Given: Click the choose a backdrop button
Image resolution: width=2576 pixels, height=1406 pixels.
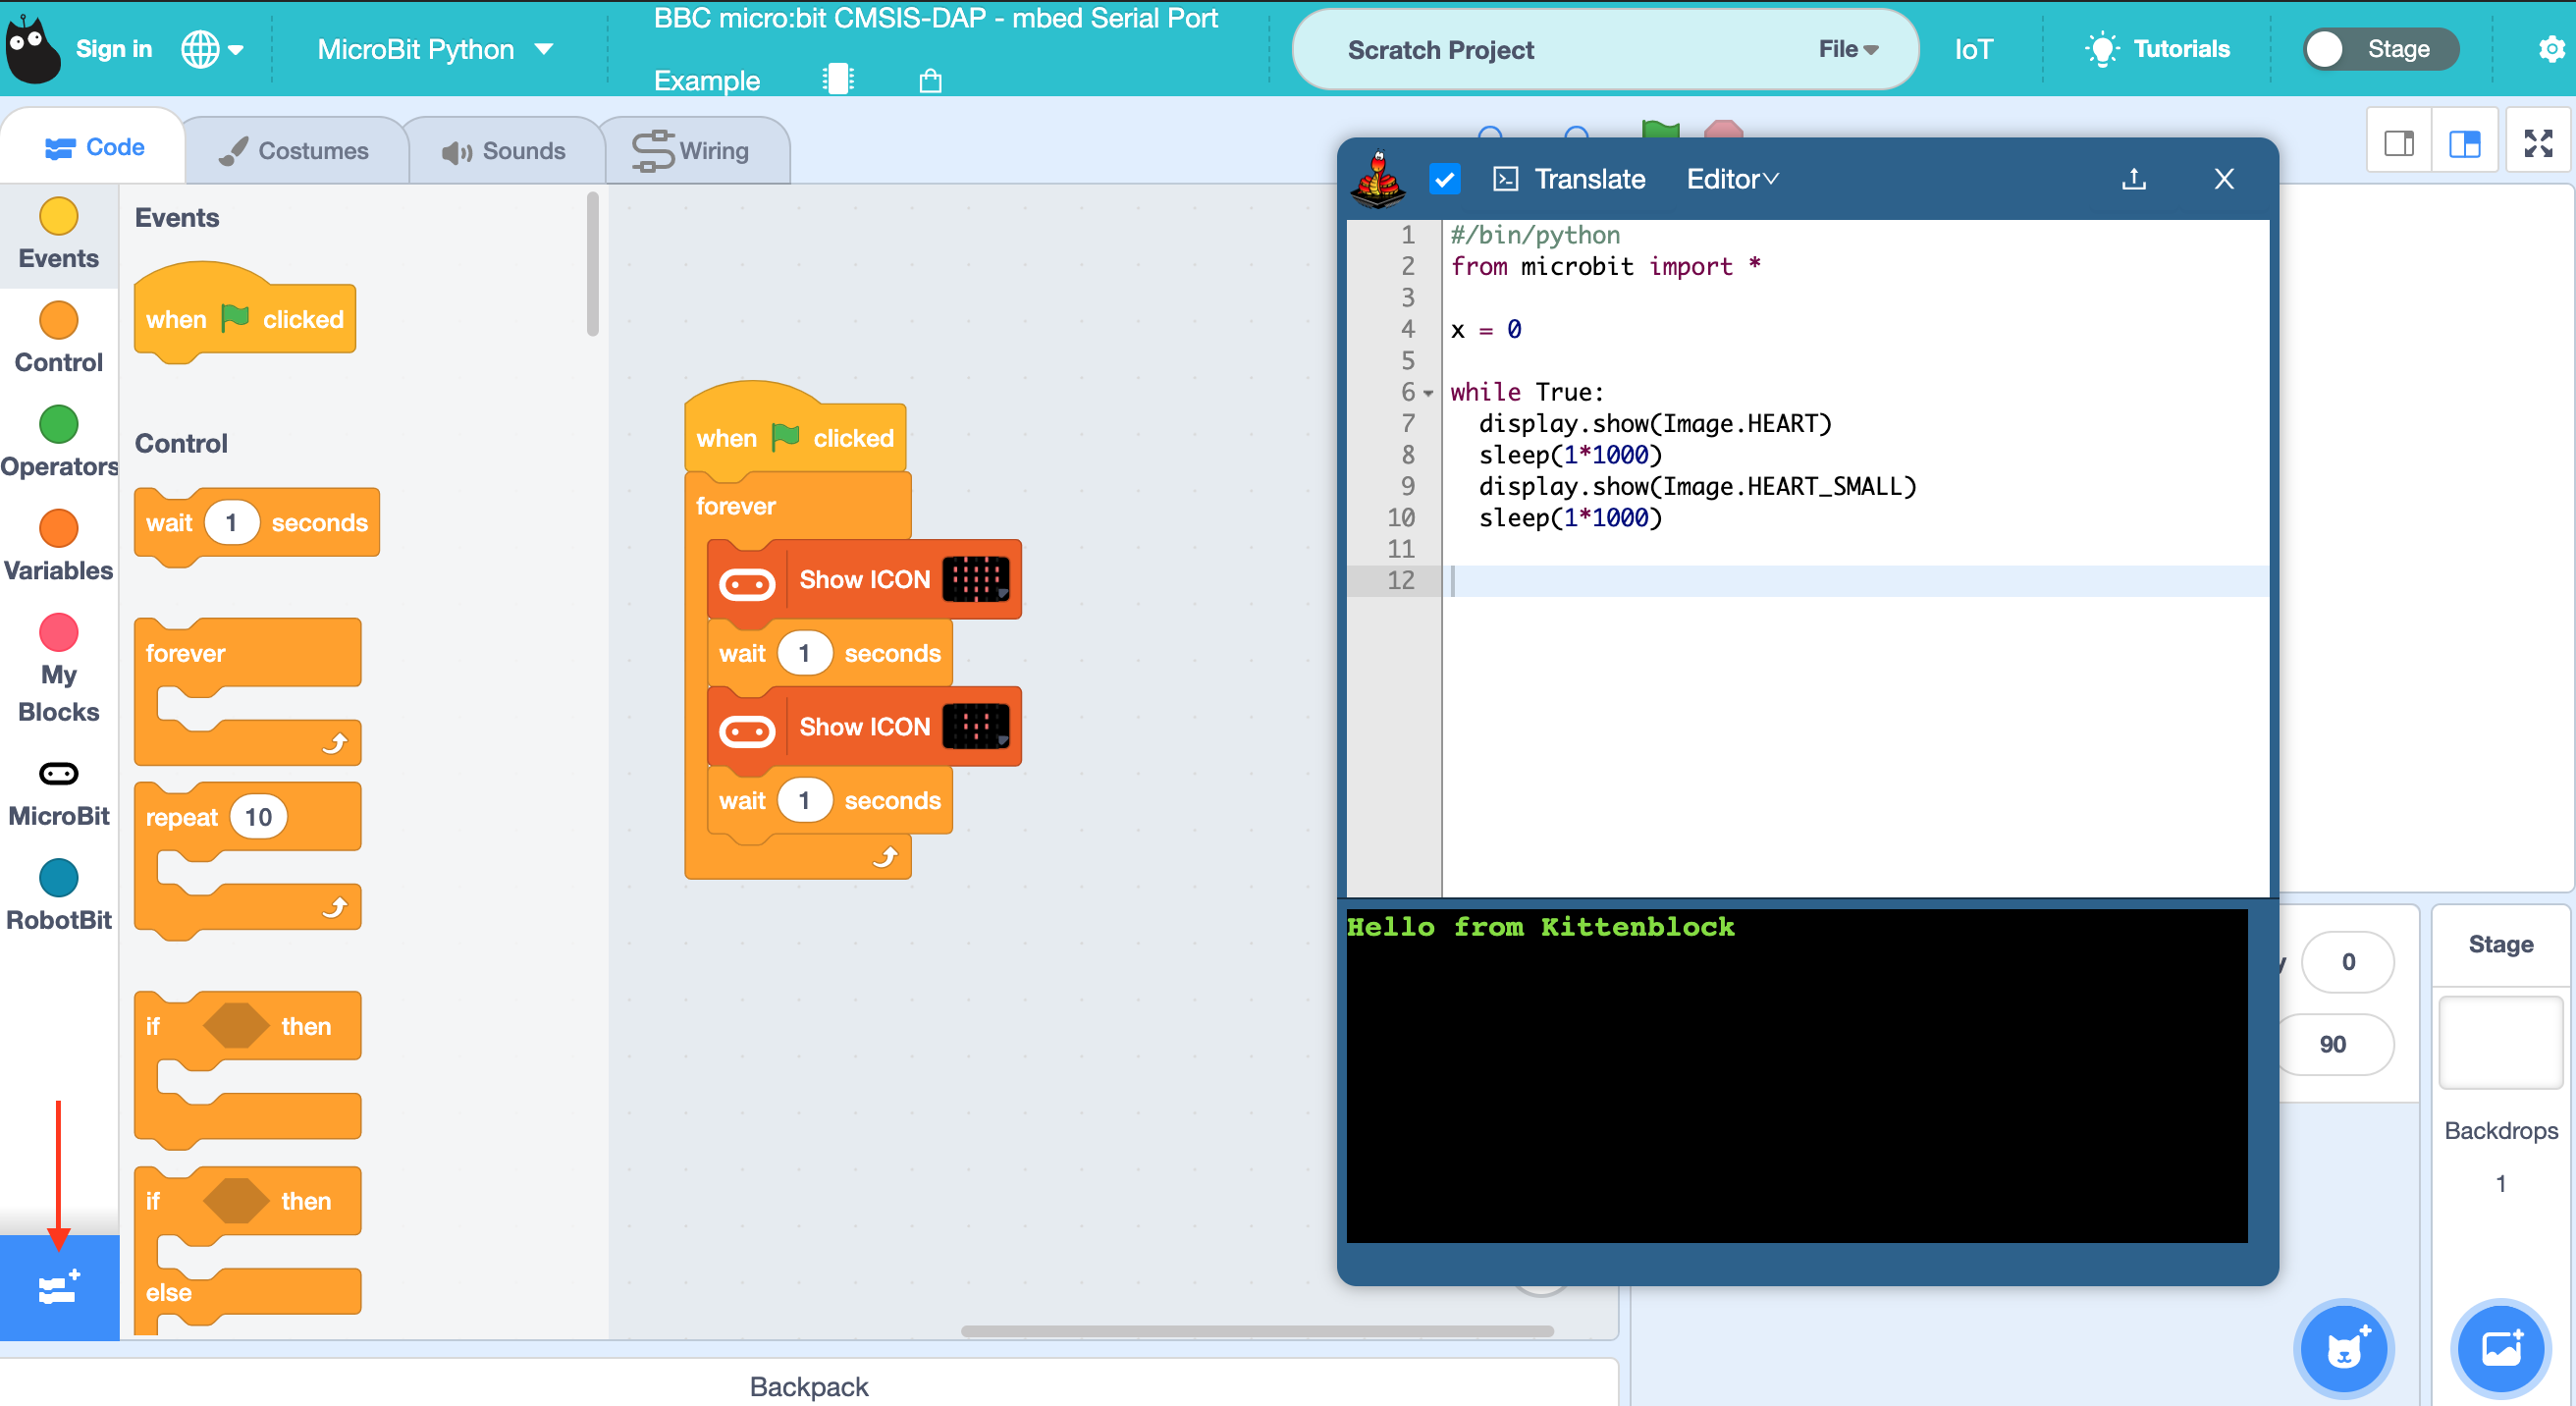Looking at the screenshot, I should point(2500,1350).
